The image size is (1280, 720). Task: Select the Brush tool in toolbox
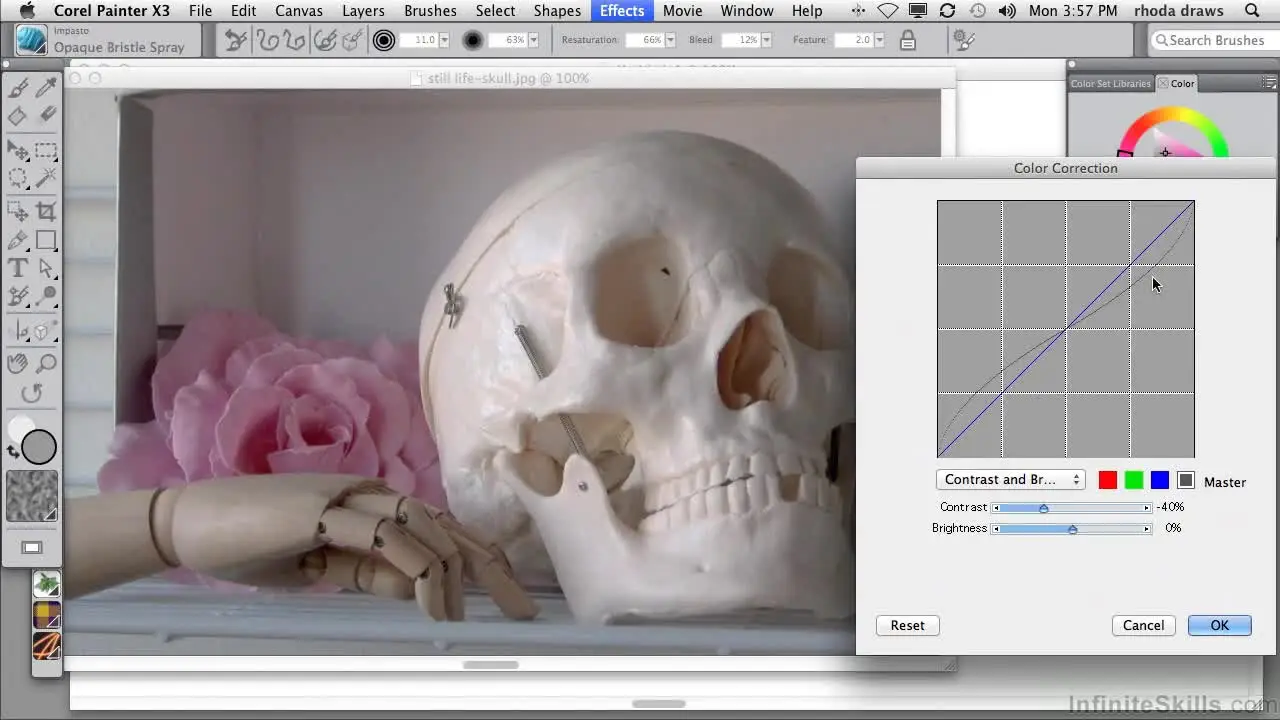pos(18,89)
